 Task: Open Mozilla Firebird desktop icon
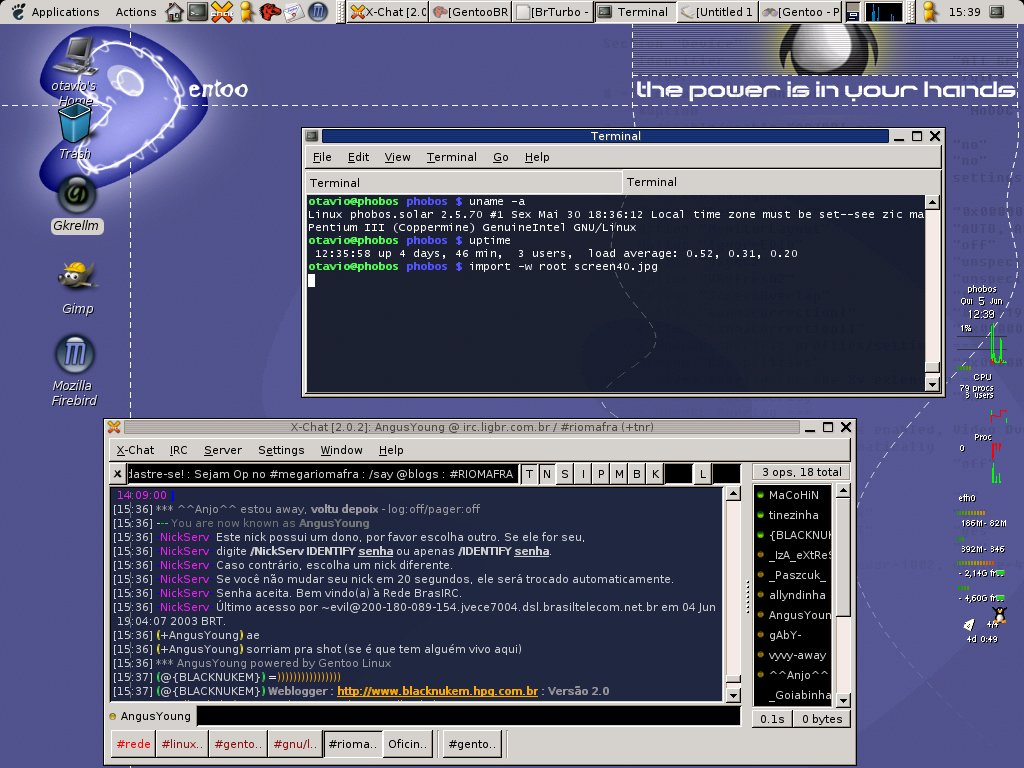[x=74, y=371]
